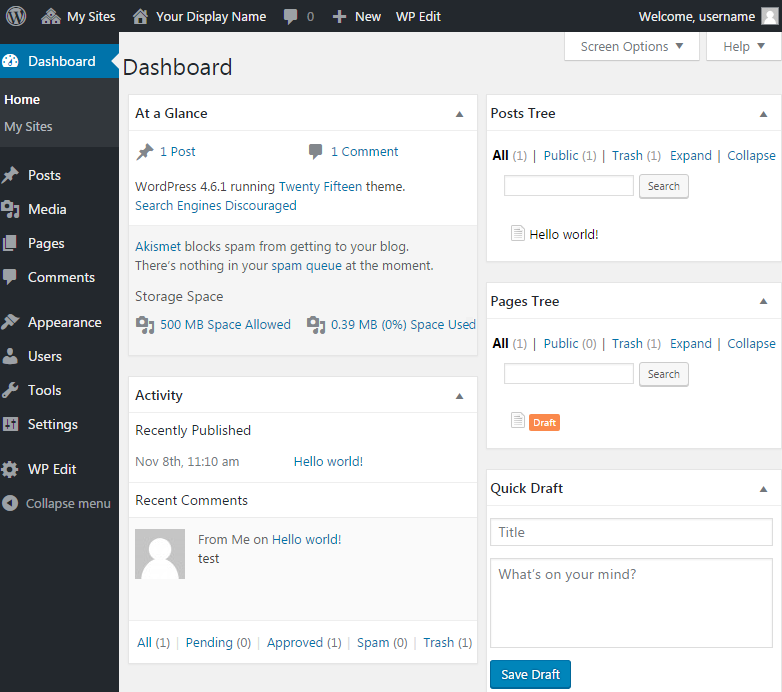Viewport: 782px width, 692px height.
Task: Select Home submenu under Dashboard
Action: (22, 100)
